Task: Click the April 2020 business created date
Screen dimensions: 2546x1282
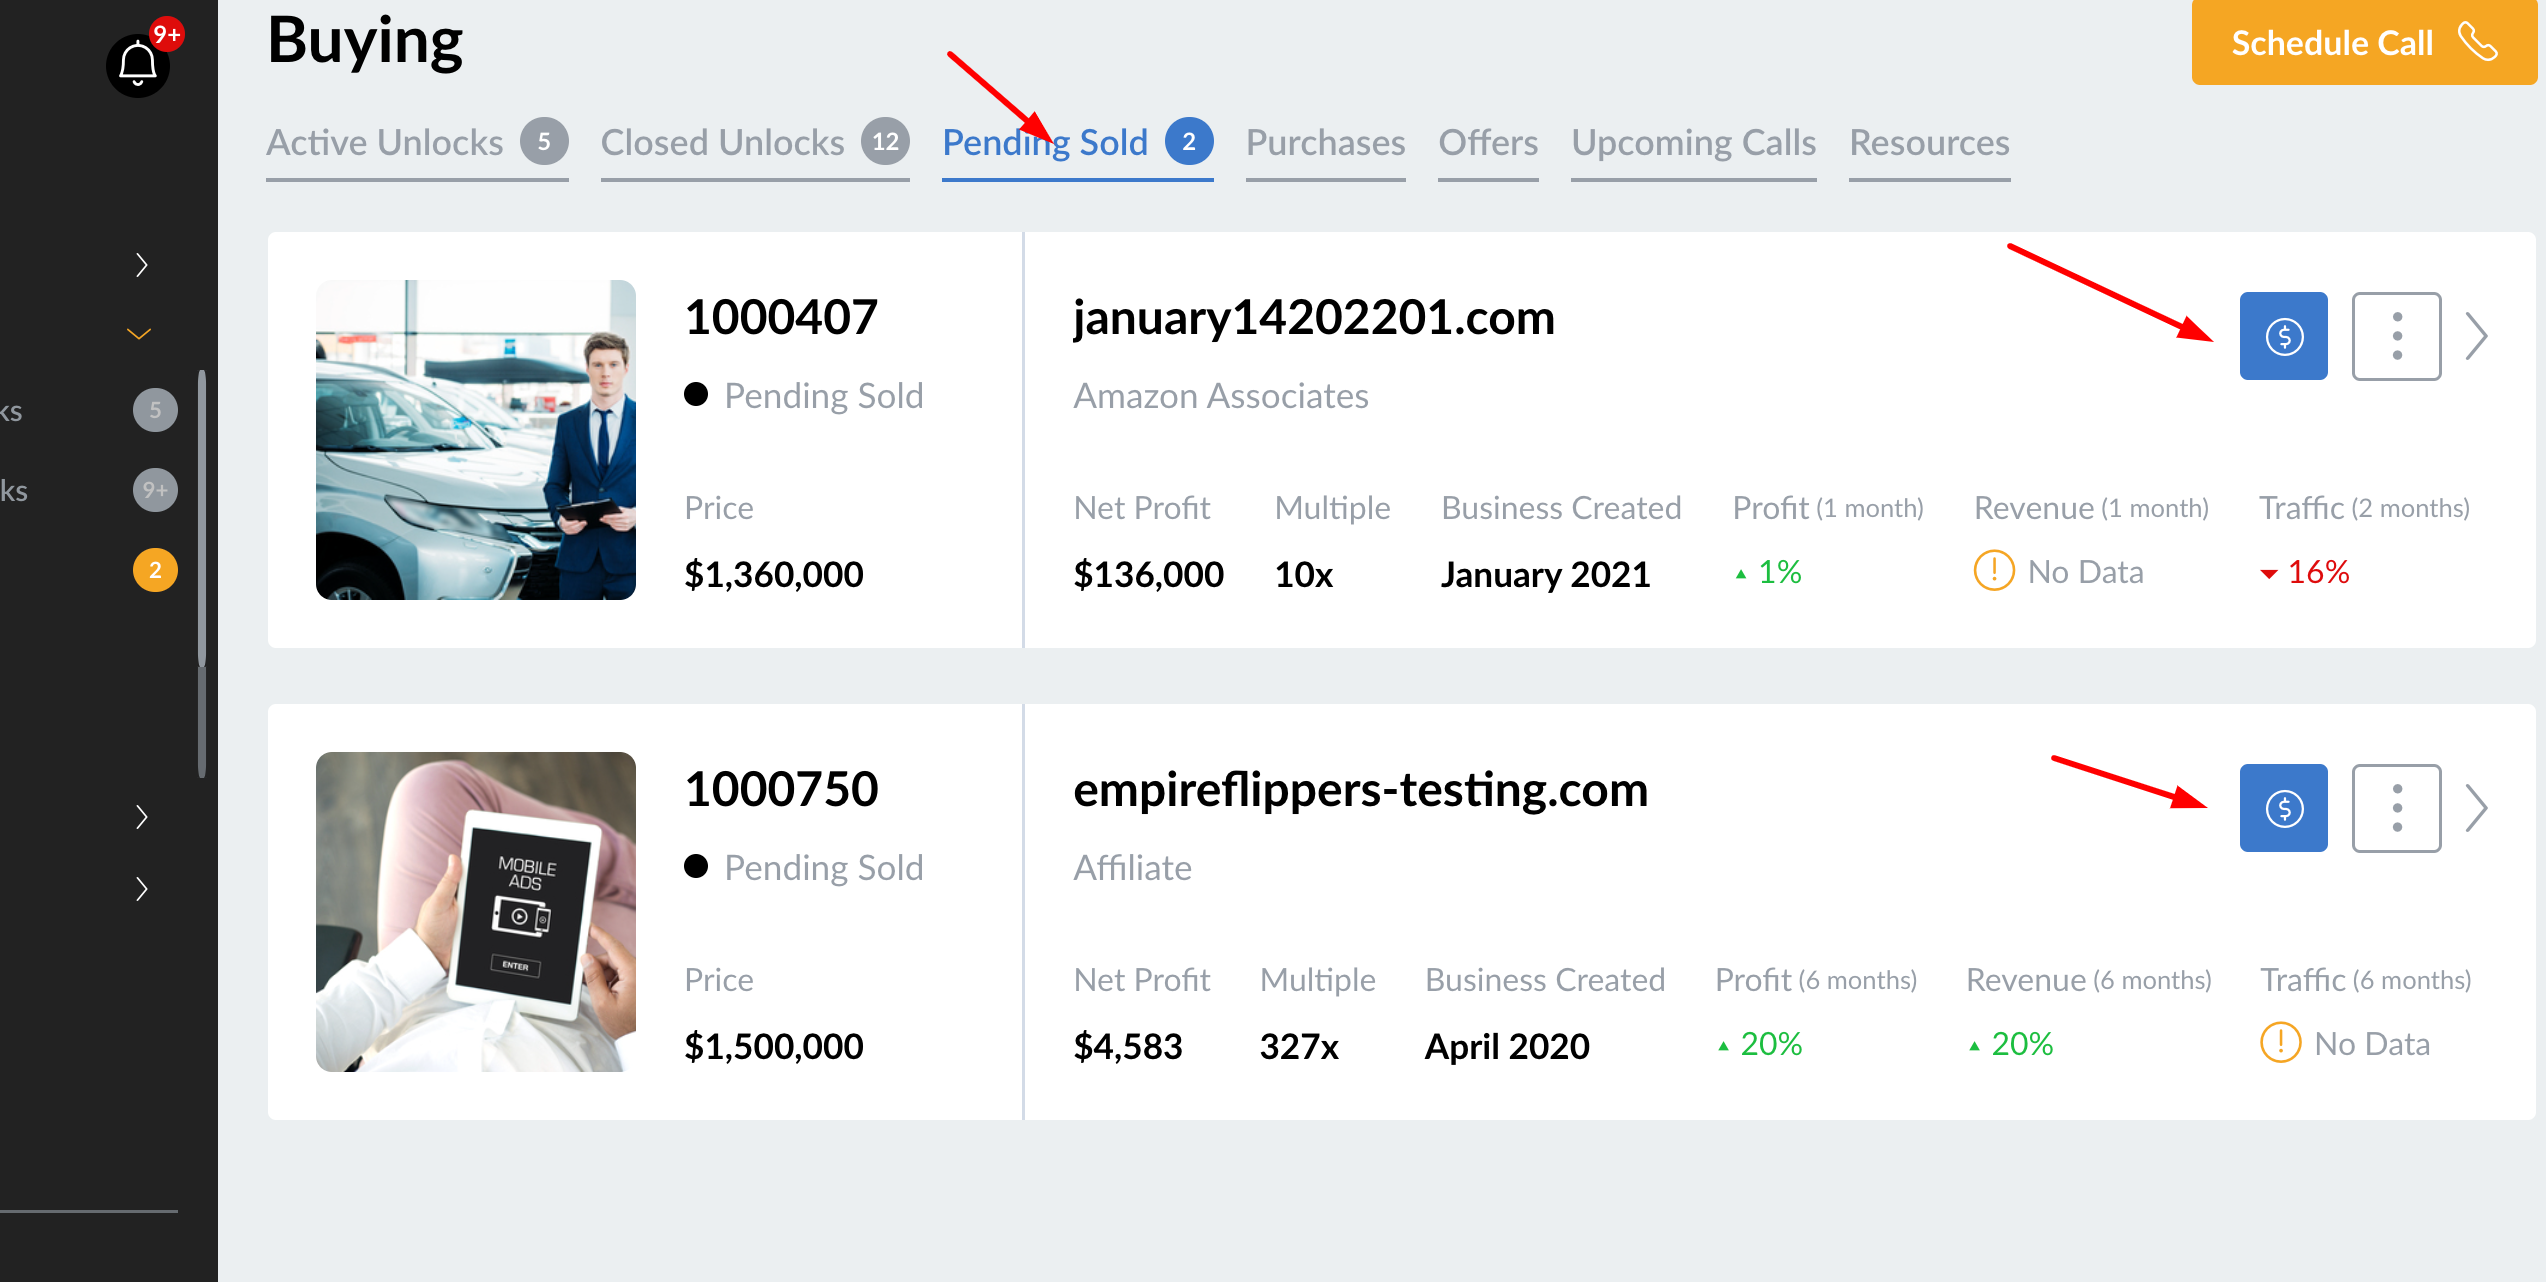Action: [x=1507, y=1046]
